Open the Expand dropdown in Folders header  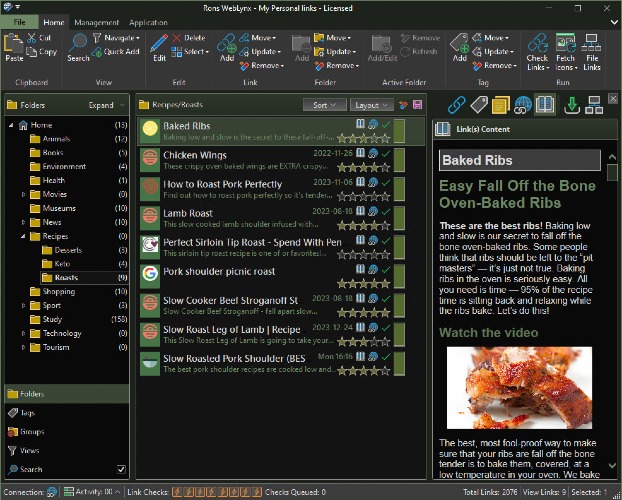point(107,105)
